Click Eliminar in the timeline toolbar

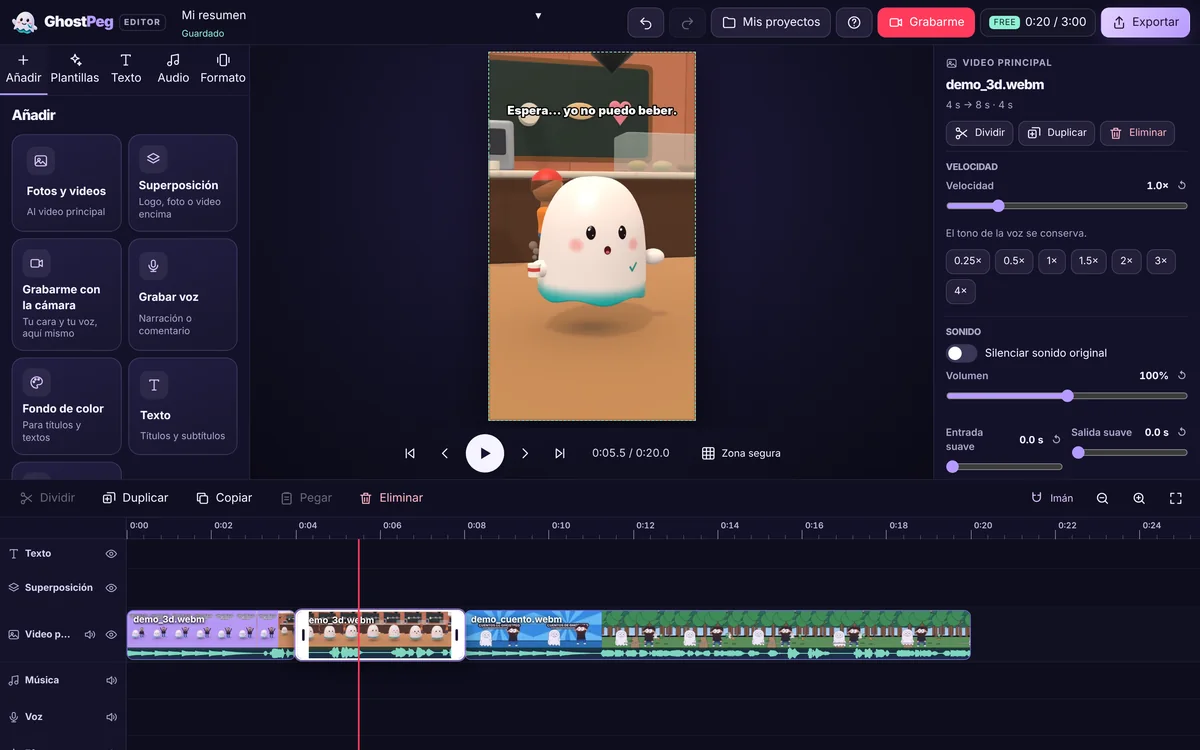391,498
